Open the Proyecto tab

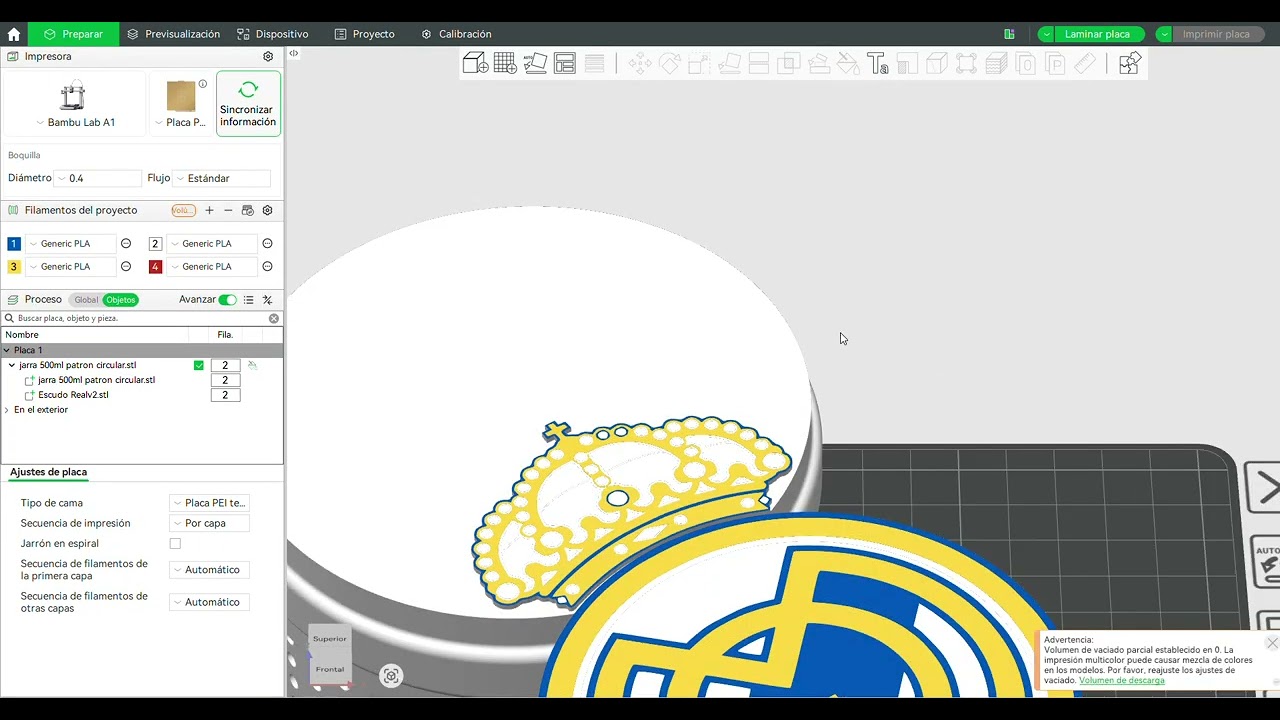[365, 34]
